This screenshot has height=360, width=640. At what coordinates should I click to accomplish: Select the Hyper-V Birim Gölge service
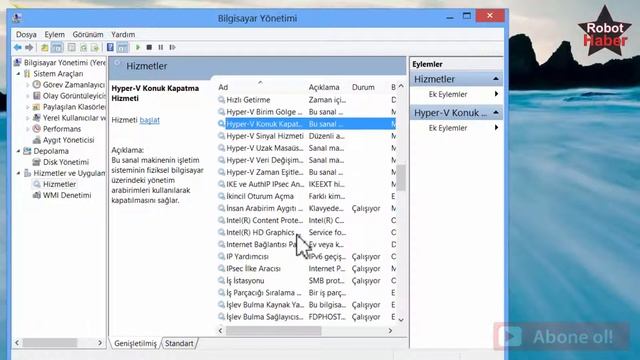coord(306,112)
